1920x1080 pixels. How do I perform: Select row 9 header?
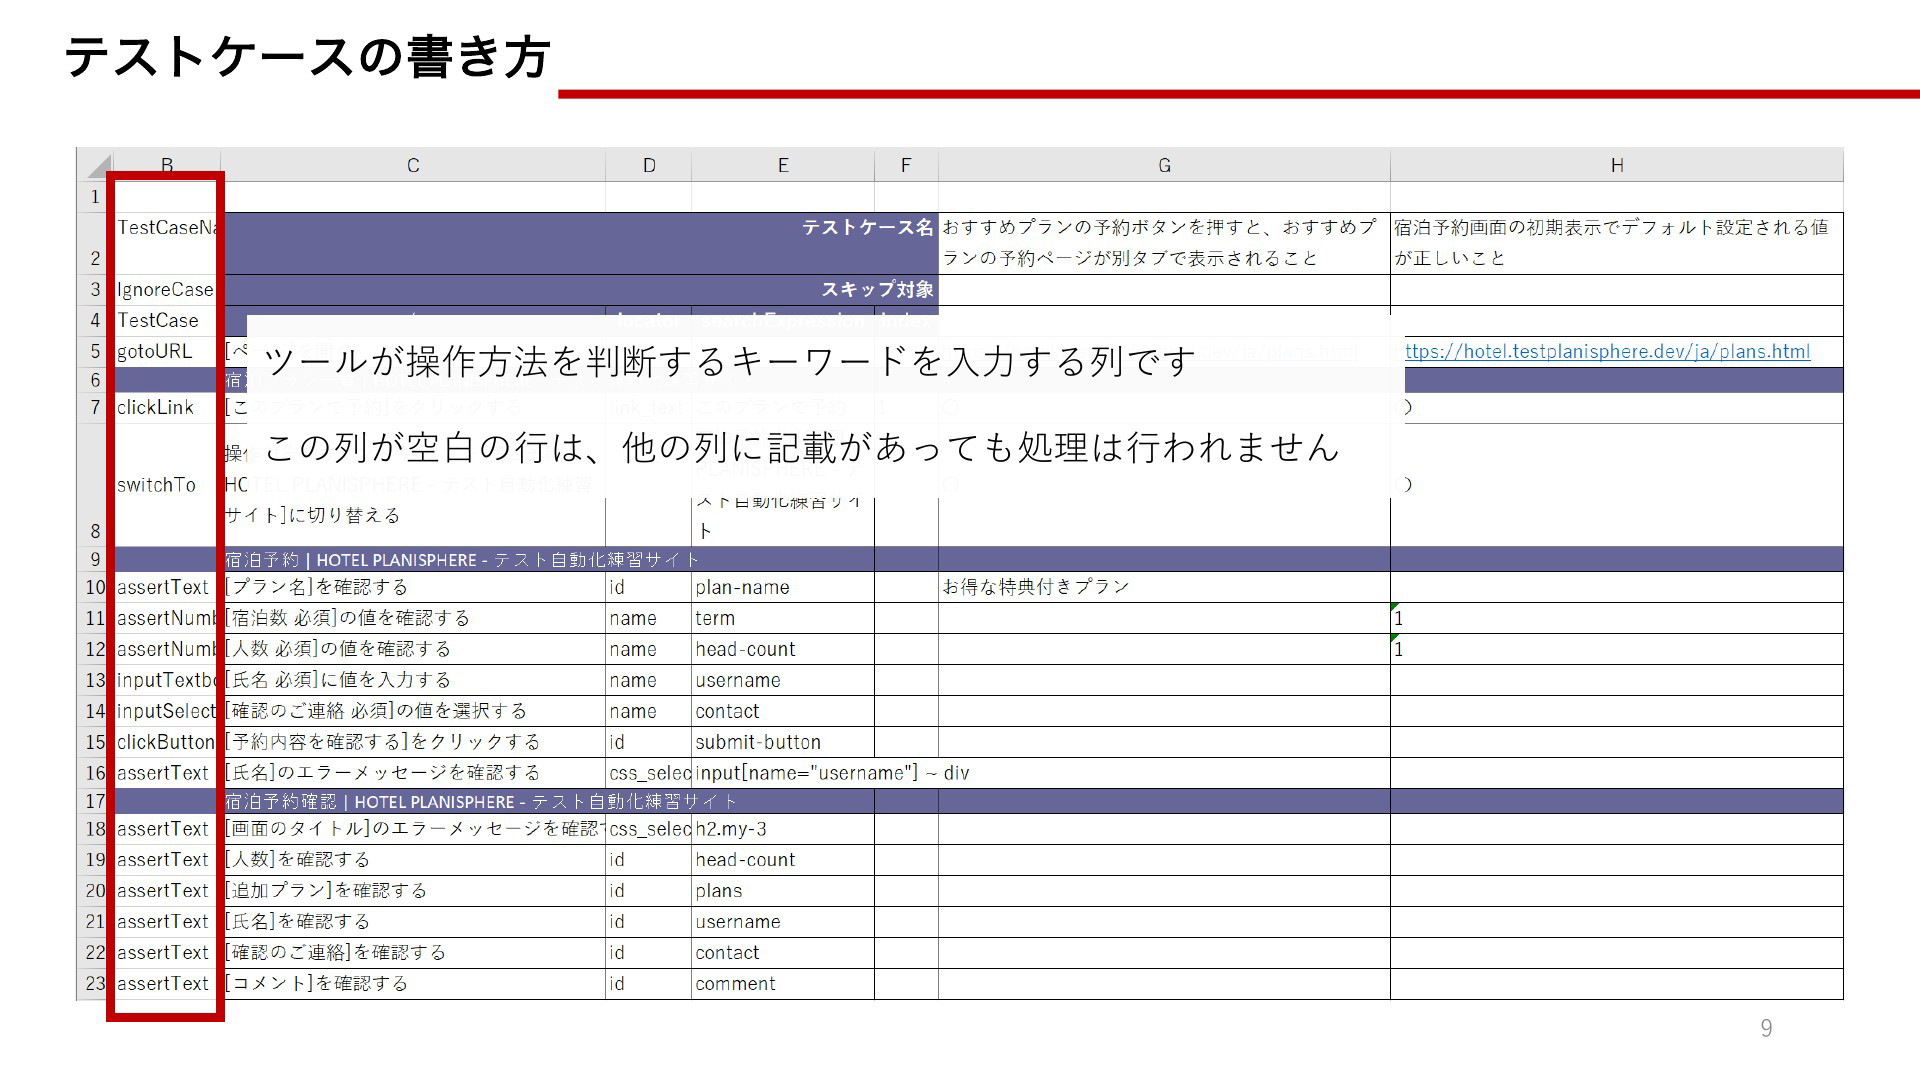click(x=95, y=559)
